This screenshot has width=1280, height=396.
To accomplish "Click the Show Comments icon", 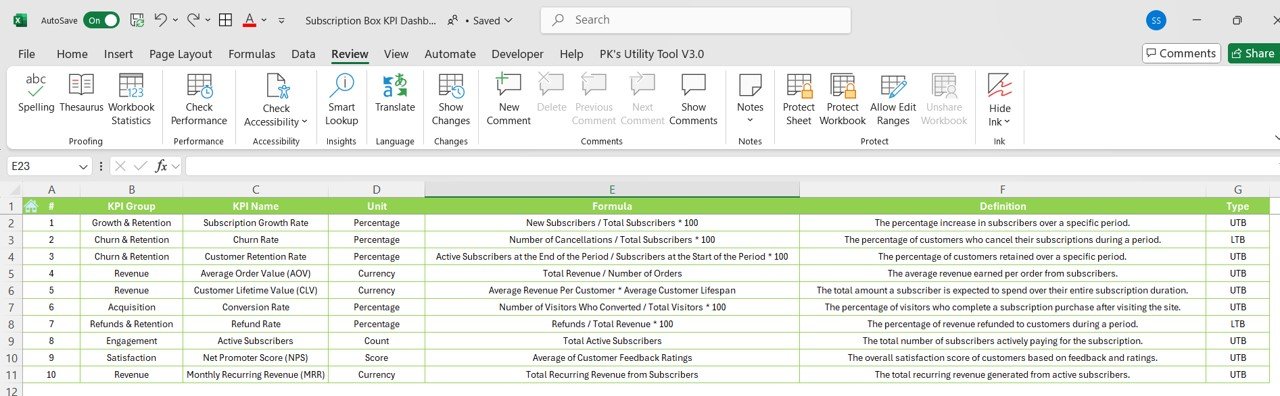I will coord(693,86).
